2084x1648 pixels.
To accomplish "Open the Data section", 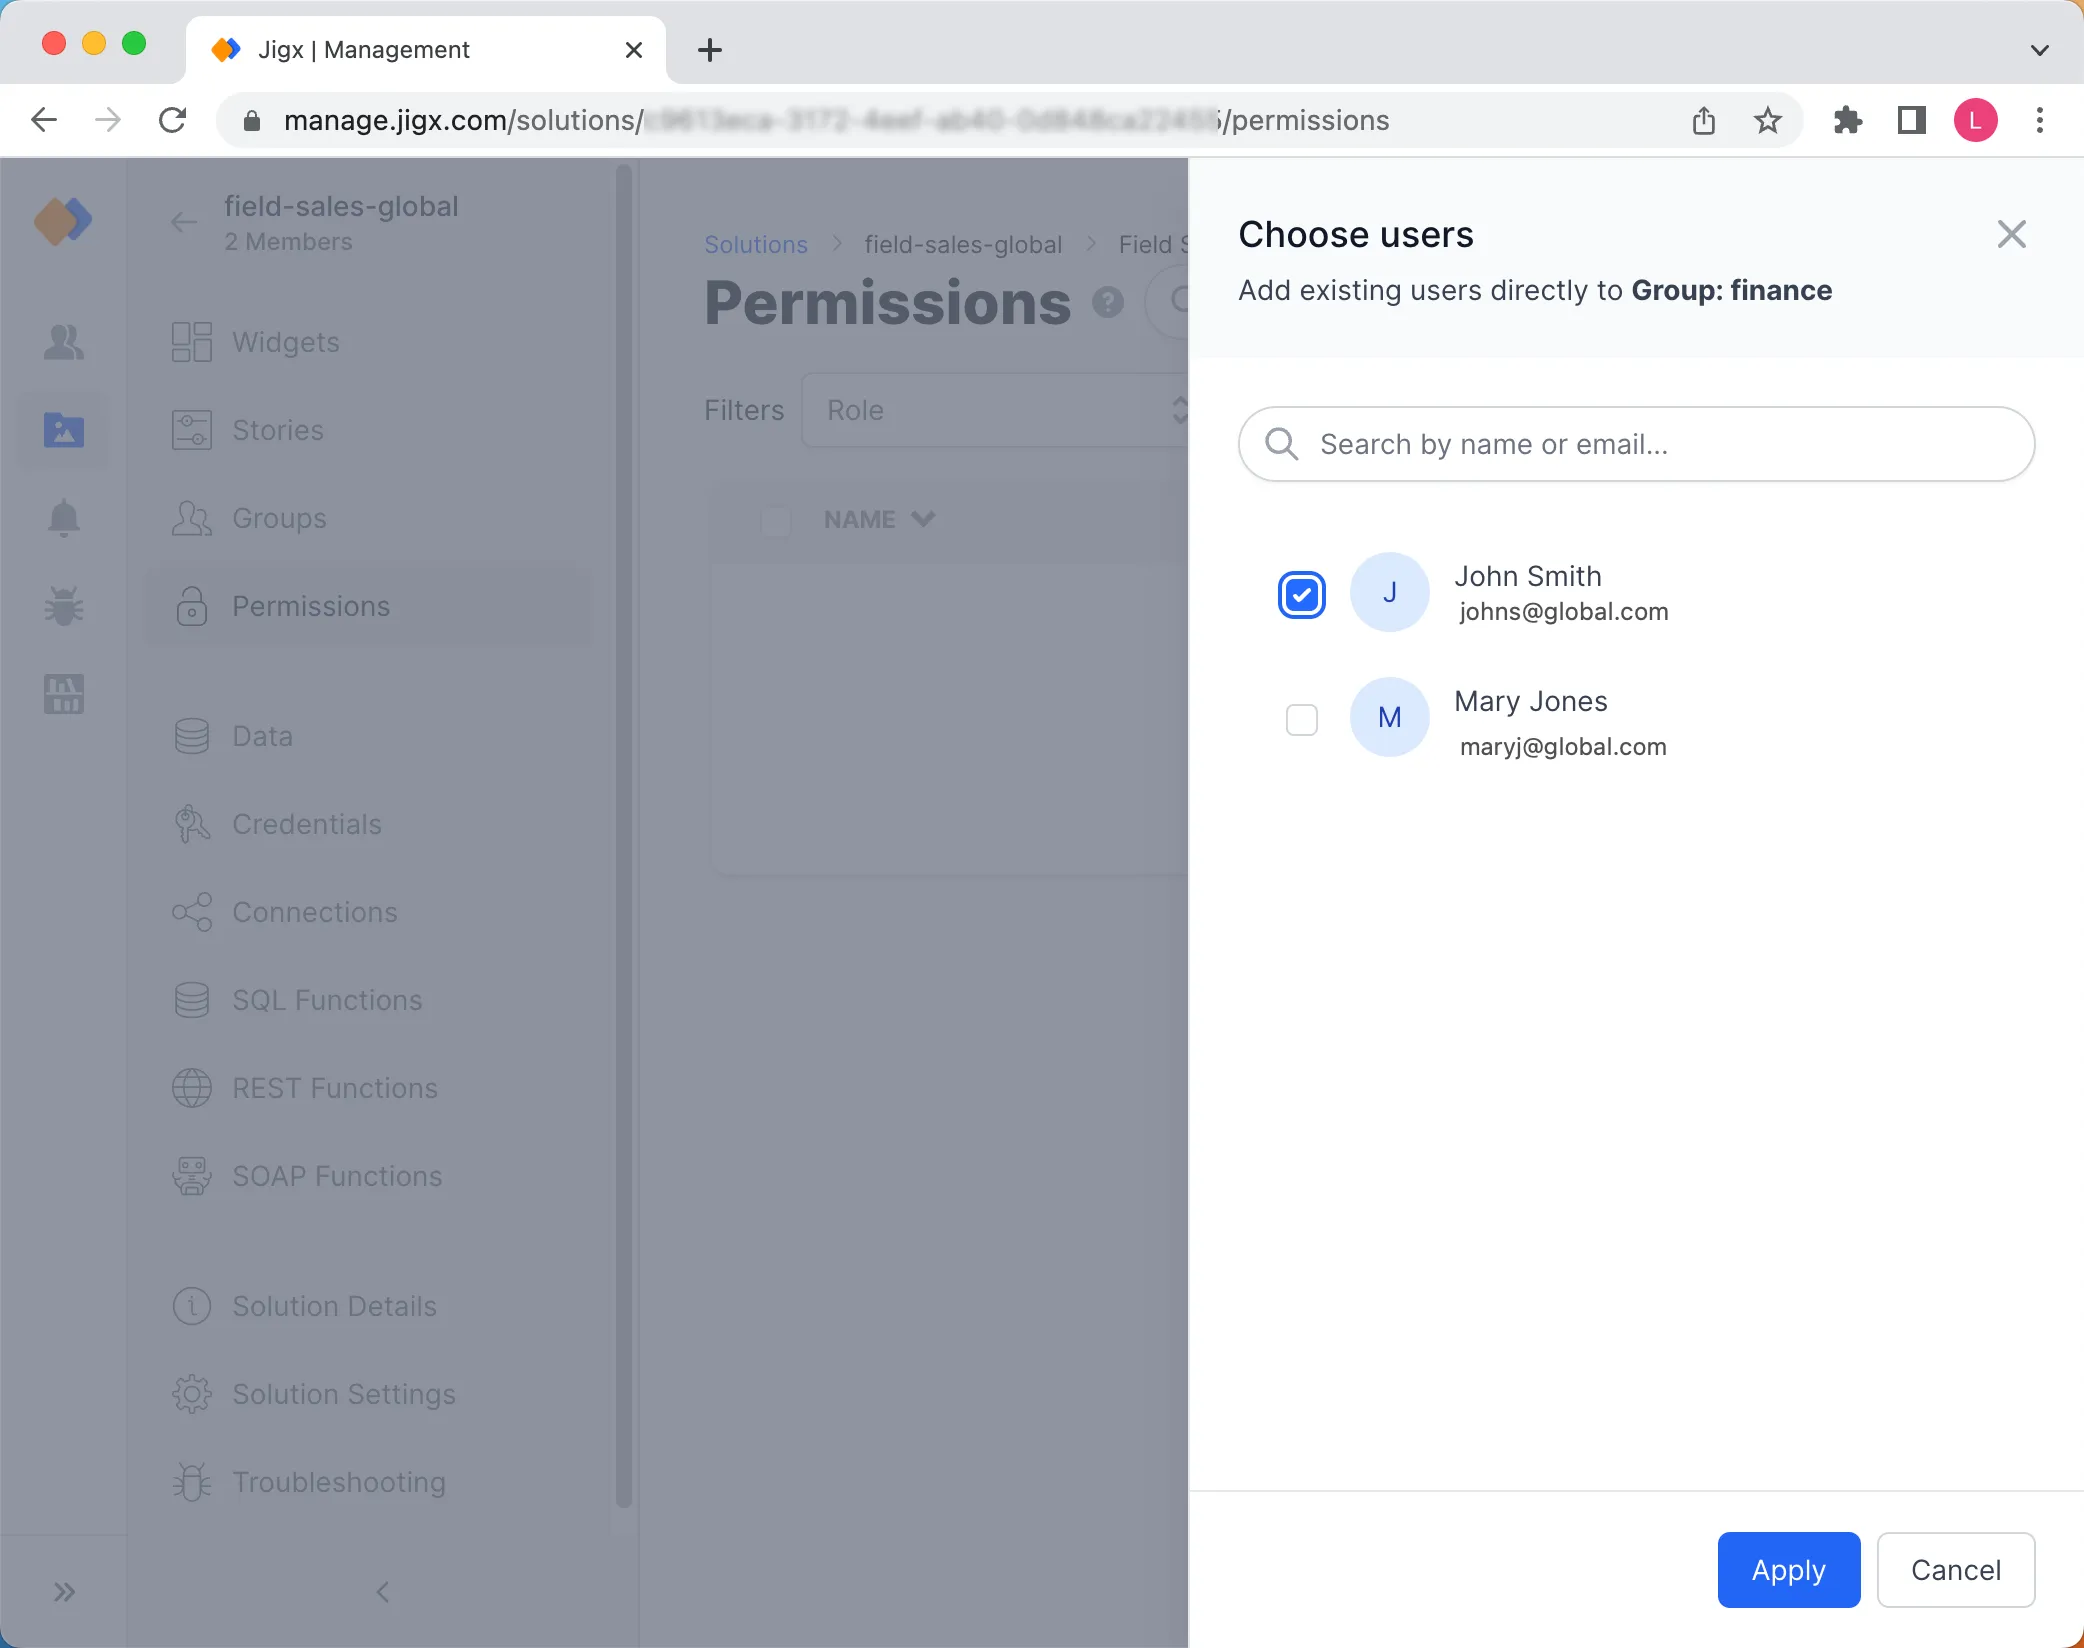I will click(260, 736).
